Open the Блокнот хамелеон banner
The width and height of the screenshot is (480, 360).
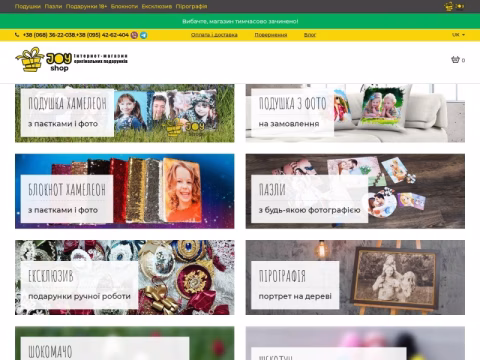[125, 191]
